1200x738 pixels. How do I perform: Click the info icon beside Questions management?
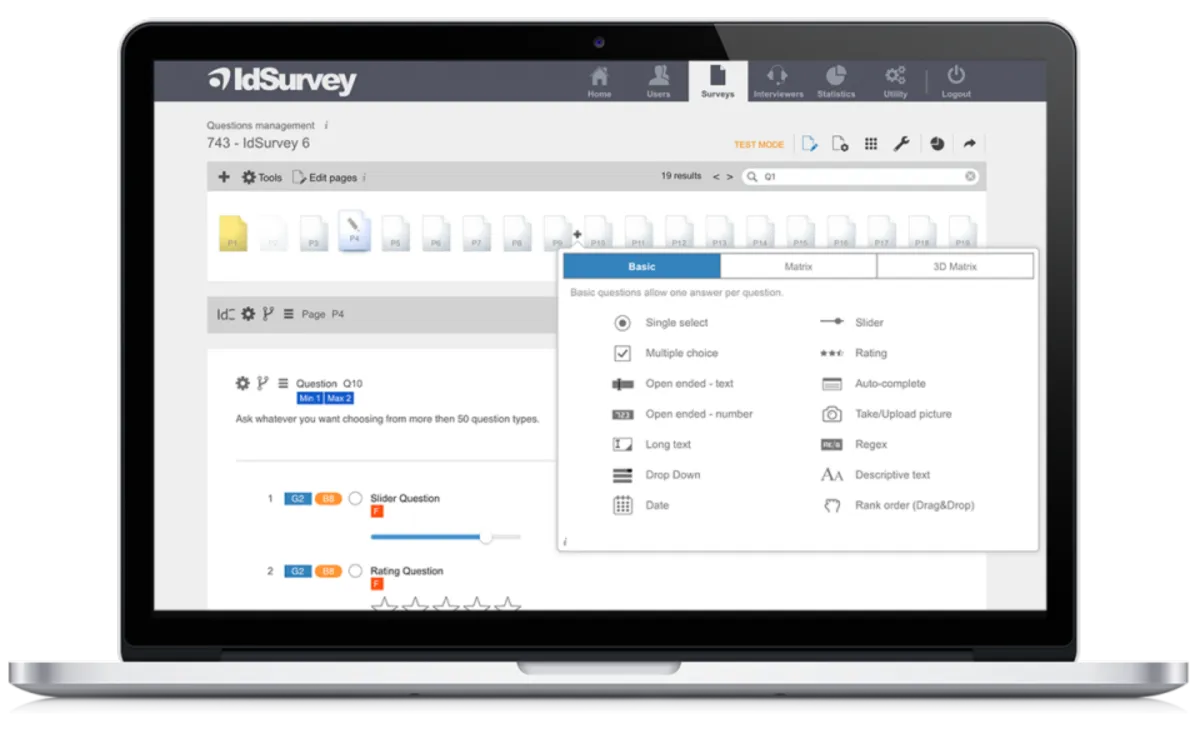[x=327, y=126]
